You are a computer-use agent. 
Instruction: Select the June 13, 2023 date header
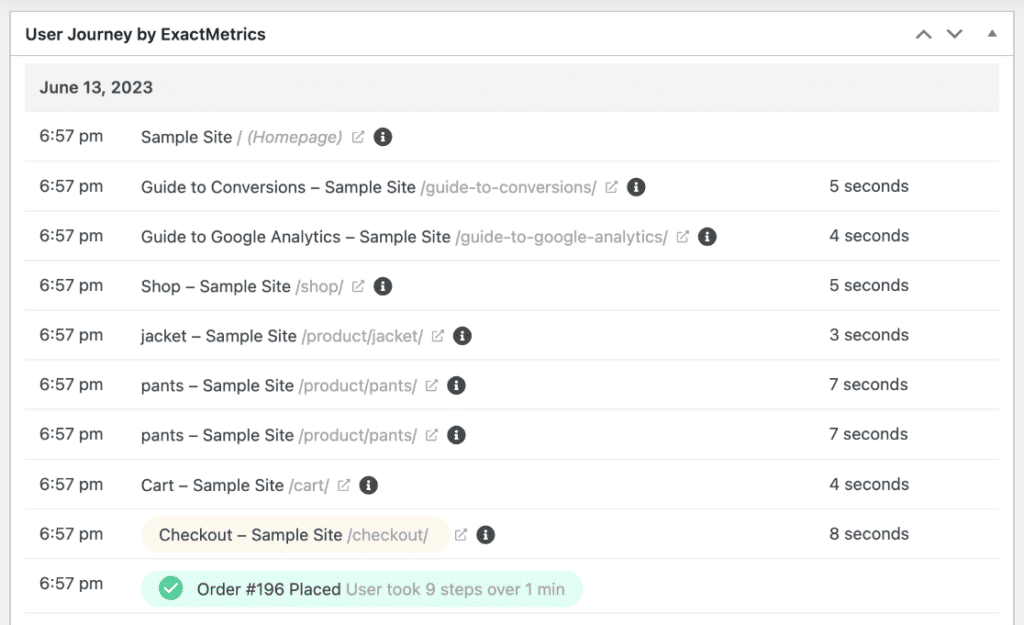[x=95, y=87]
